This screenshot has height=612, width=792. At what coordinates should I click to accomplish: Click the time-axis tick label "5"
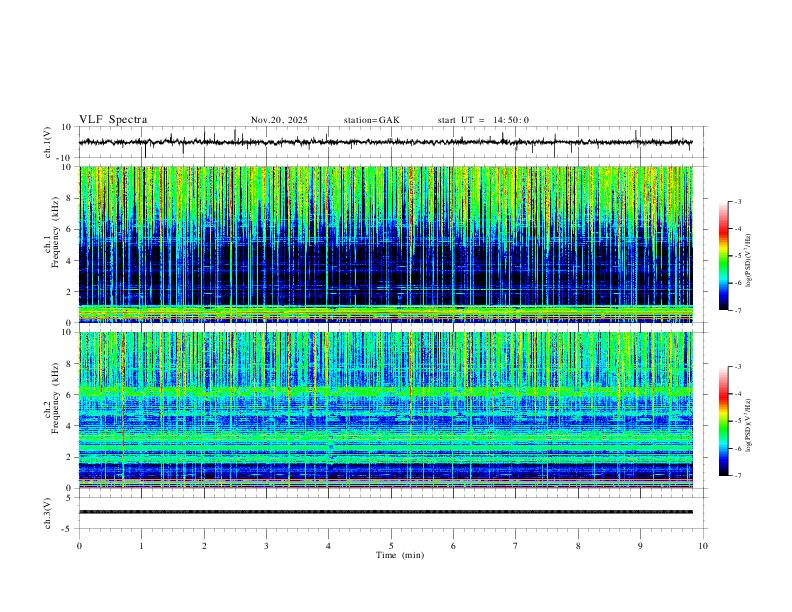point(391,546)
